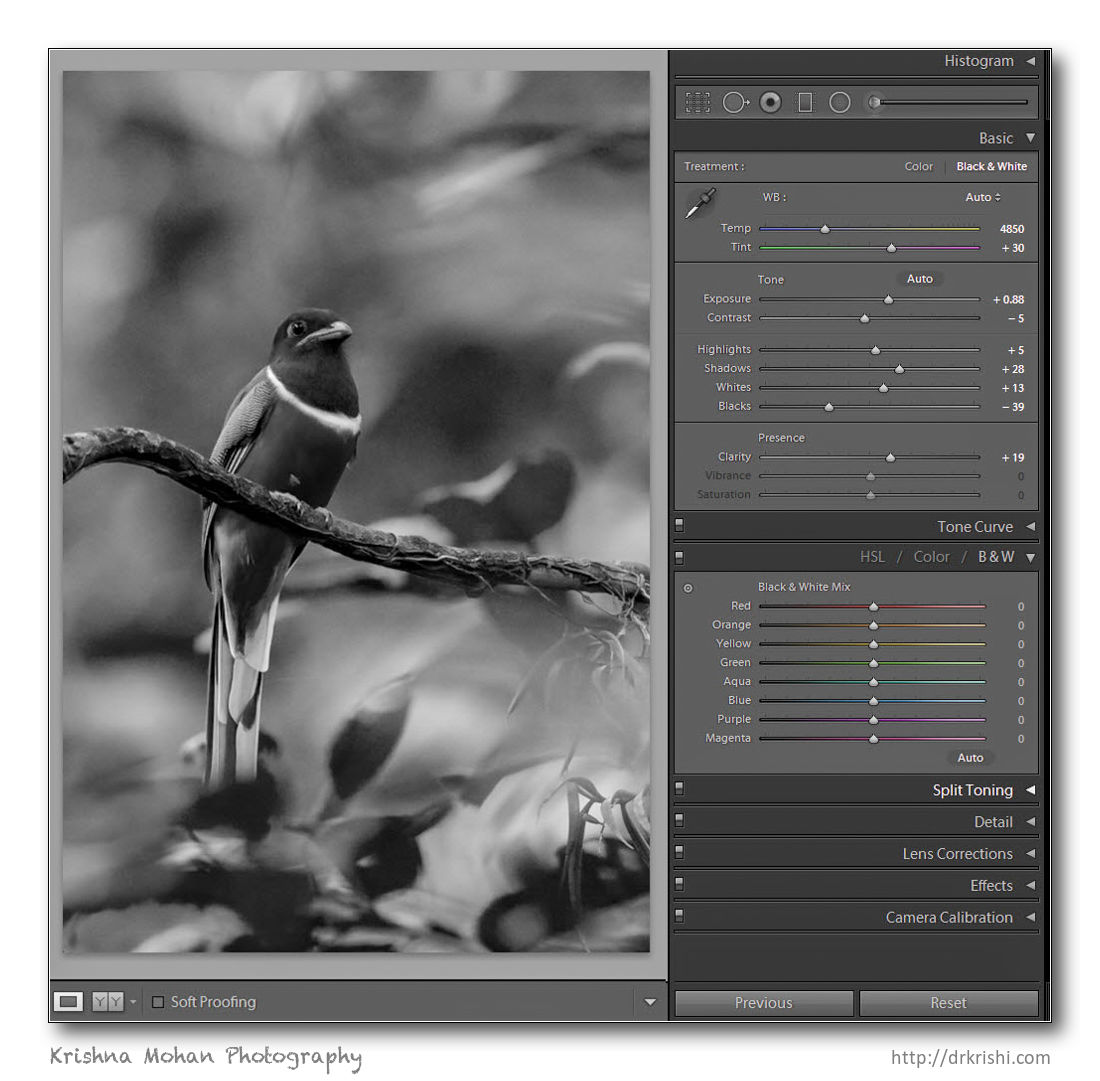Toggle the Tone Curve panel switch
This screenshot has height=1081, width=1100.
(679, 527)
